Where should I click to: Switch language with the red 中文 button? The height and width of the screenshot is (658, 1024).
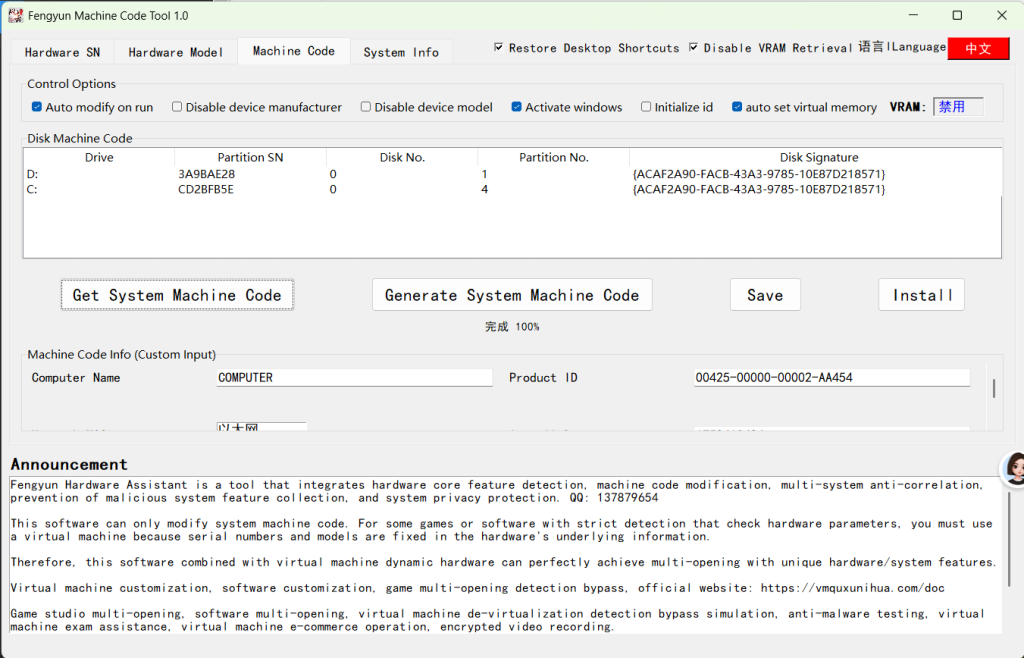[978, 48]
